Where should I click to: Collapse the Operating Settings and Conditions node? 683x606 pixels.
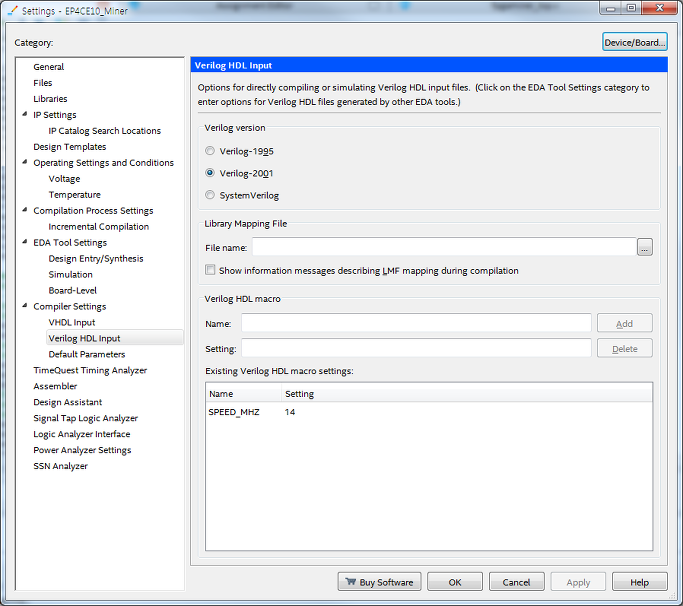tap(25, 163)
